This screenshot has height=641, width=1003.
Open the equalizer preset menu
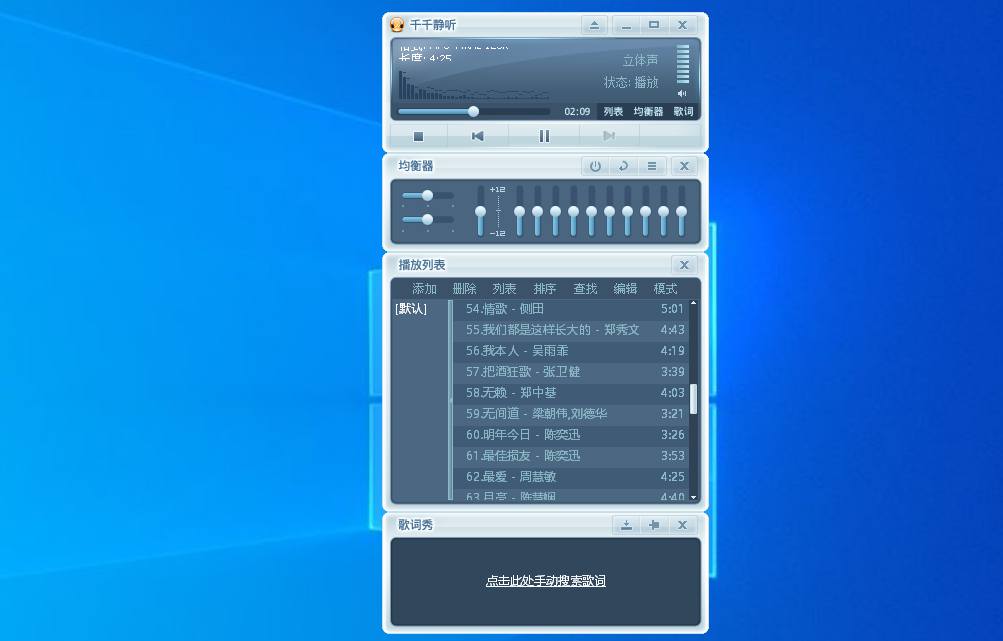(x=652, y=166)
